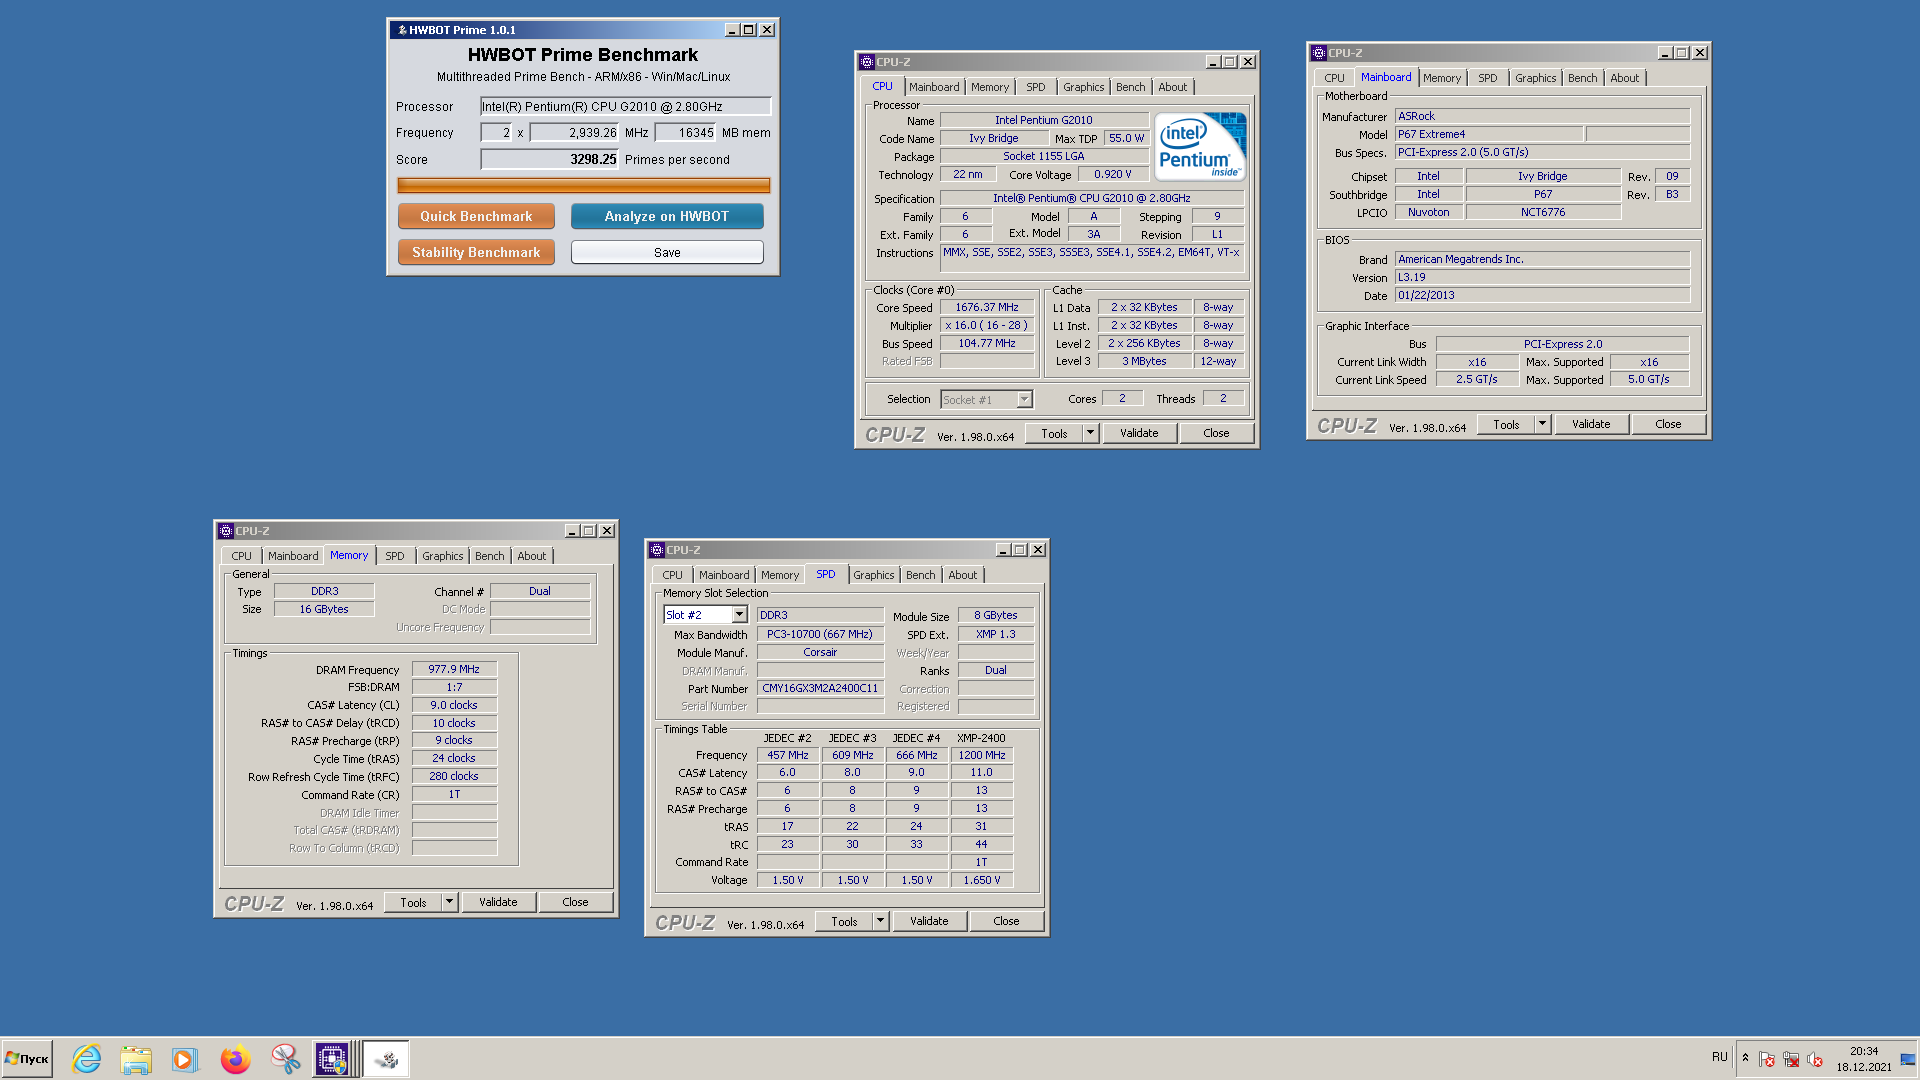1920x1080 pixels.
Task: Activate the HWBOT Prime taskbar button
Action: coord(385,1059)
